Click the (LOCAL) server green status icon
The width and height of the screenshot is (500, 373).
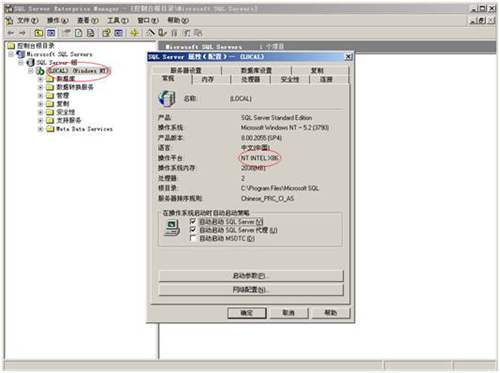[x=40, y=70]
